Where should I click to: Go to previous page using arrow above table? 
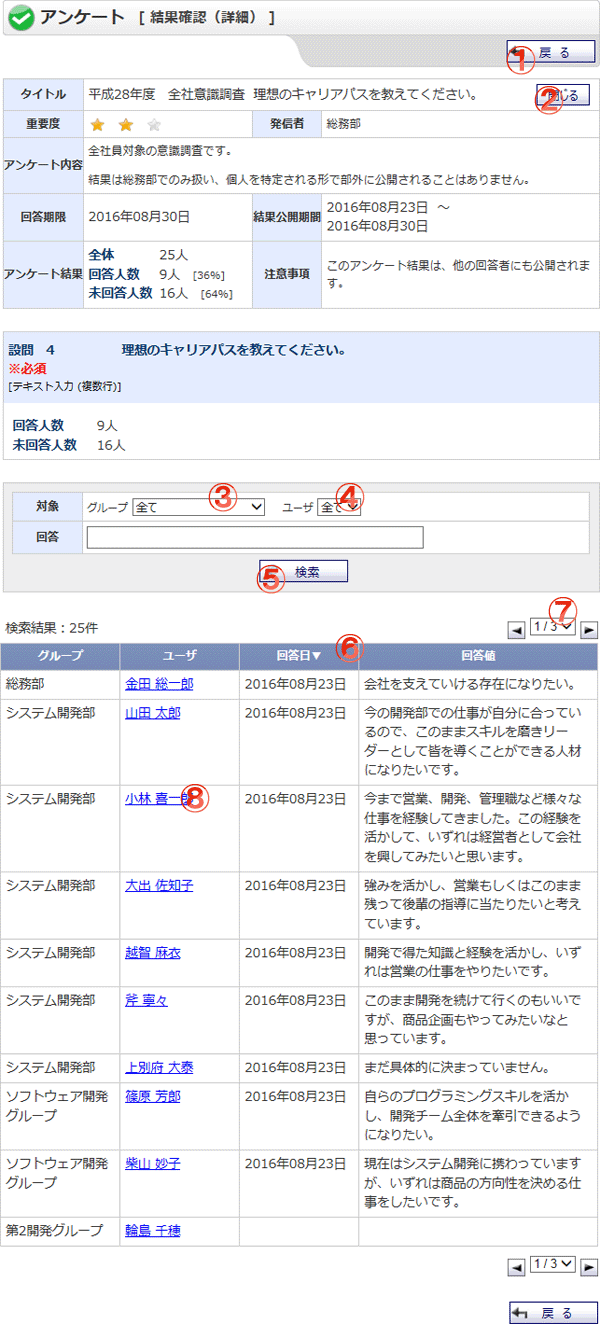(517, 630)
